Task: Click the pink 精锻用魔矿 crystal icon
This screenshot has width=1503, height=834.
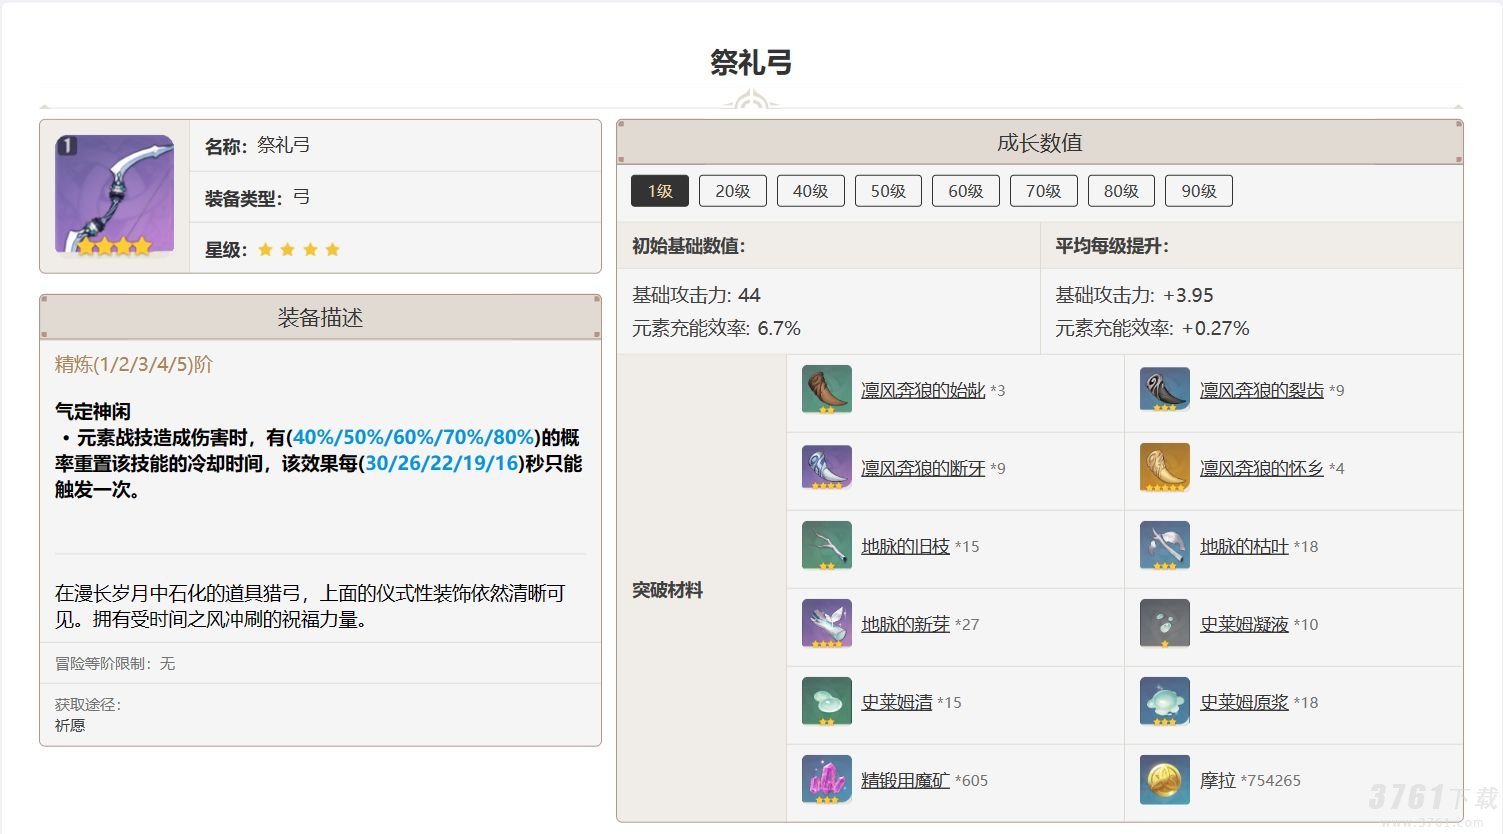Action: click(x=826, y=780)
